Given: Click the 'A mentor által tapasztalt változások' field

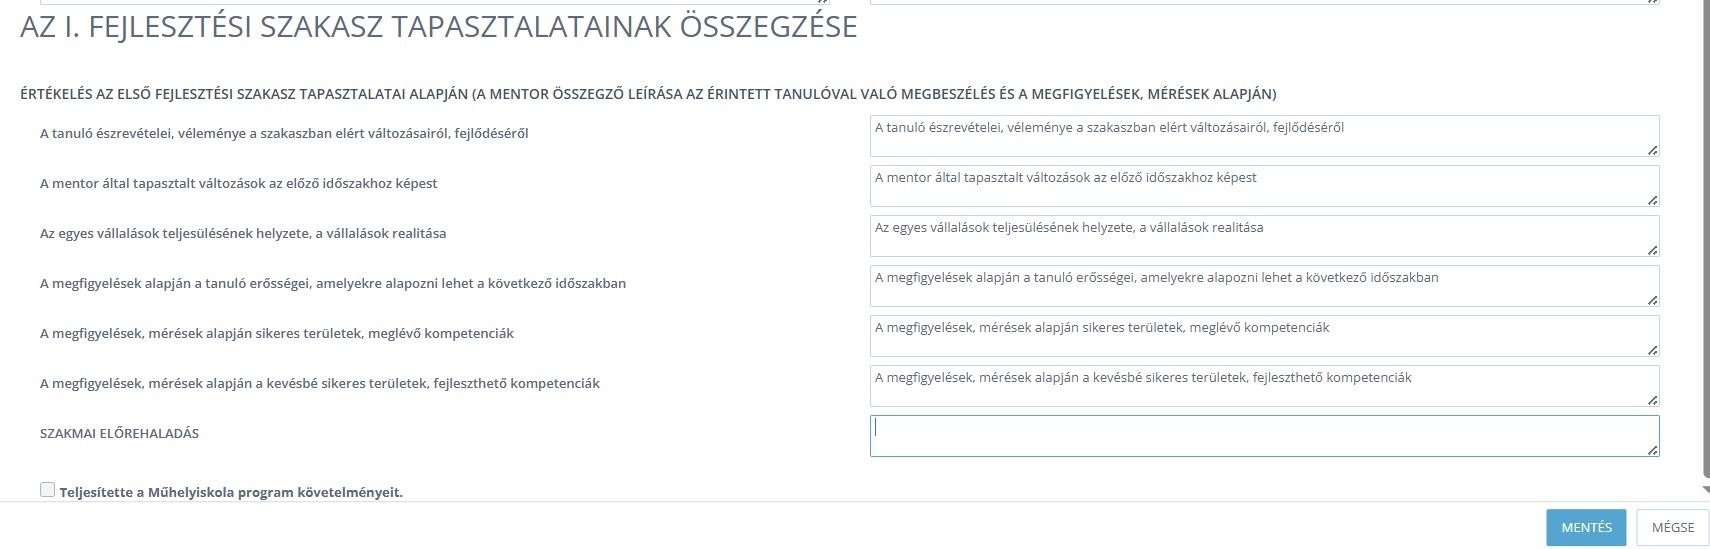Looking at the screenshot, I should (x=1264, y=186).
